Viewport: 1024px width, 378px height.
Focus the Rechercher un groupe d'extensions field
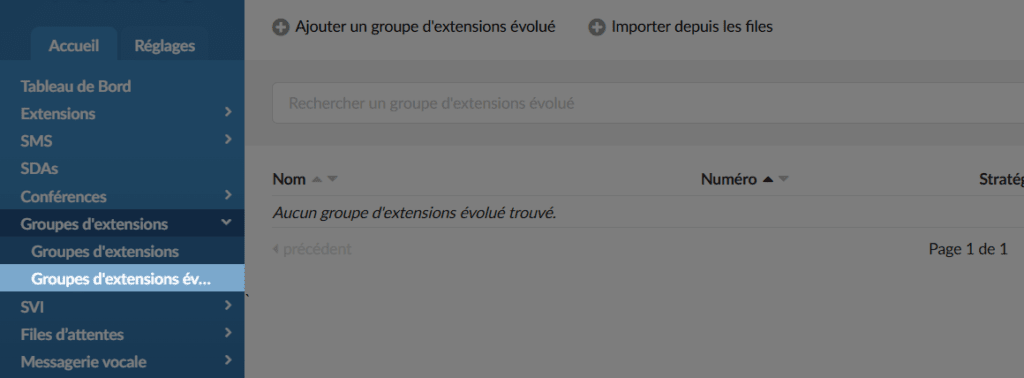[x=648, y=103]
